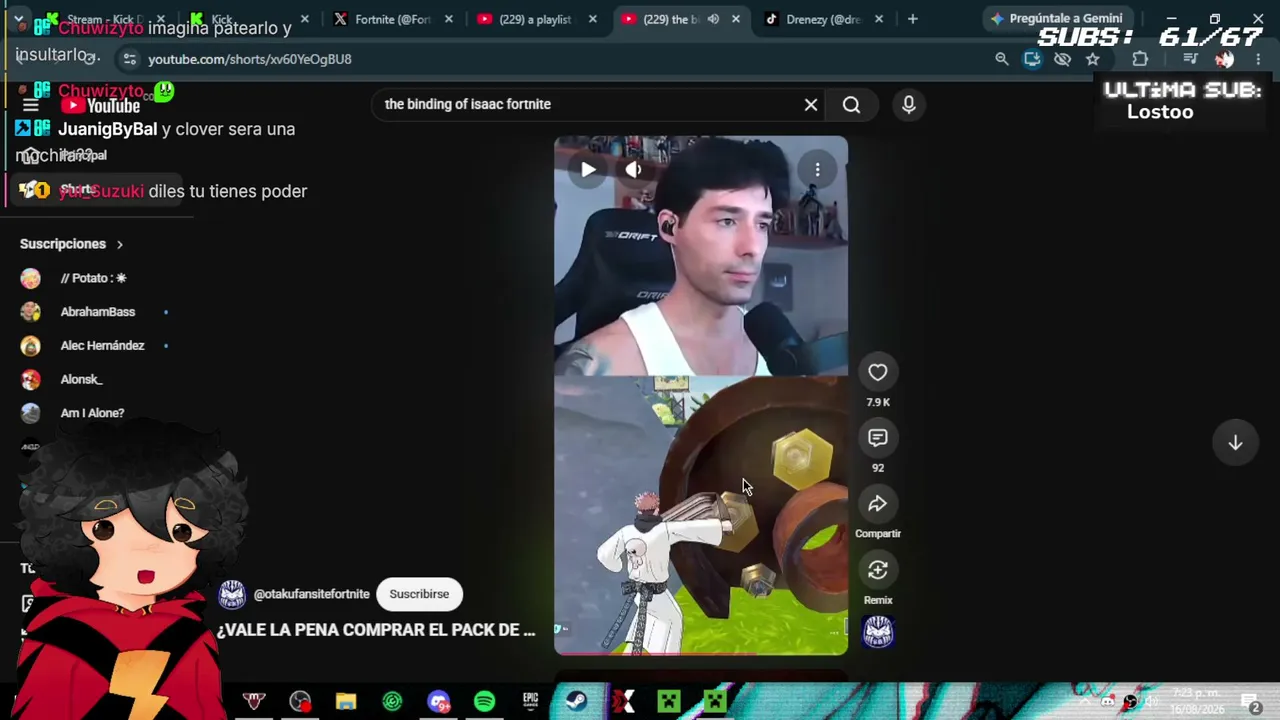
Task: Open File Explorer from the taskbar
Action: point(346,702)
